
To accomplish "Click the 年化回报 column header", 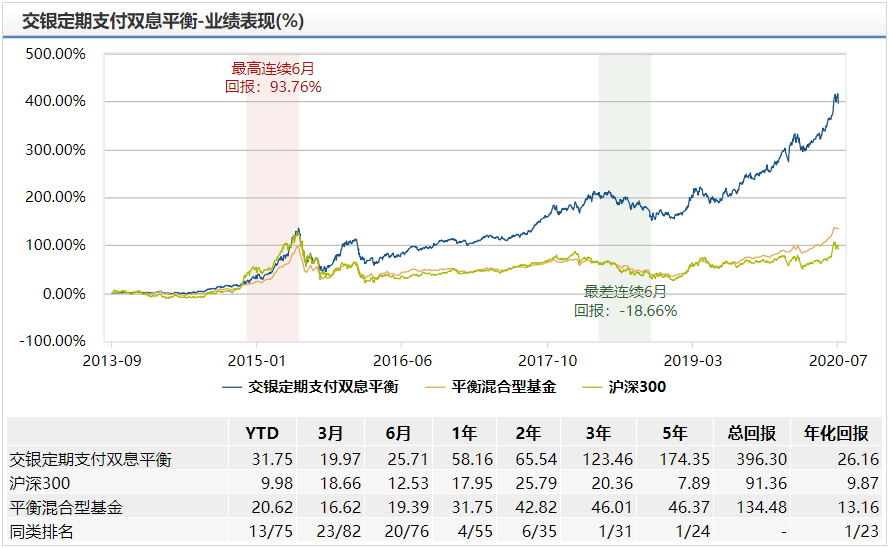I will 836,434.
